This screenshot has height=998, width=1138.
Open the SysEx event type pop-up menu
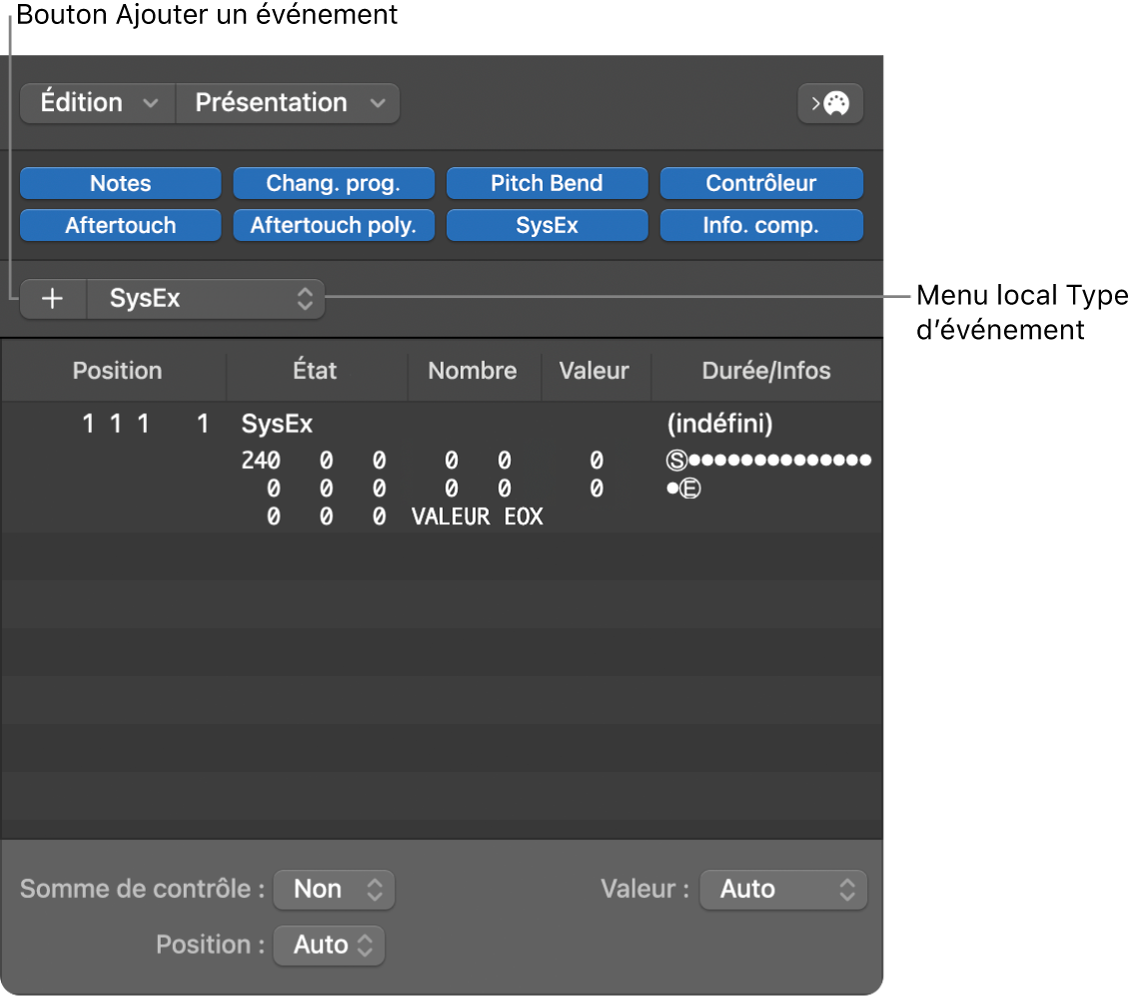click(206, 299)
